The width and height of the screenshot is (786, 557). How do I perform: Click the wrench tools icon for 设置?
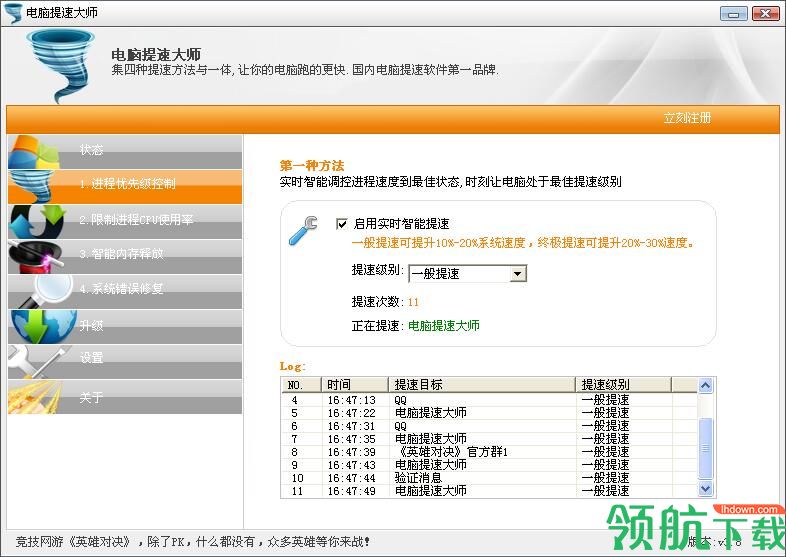click(38, 362)
